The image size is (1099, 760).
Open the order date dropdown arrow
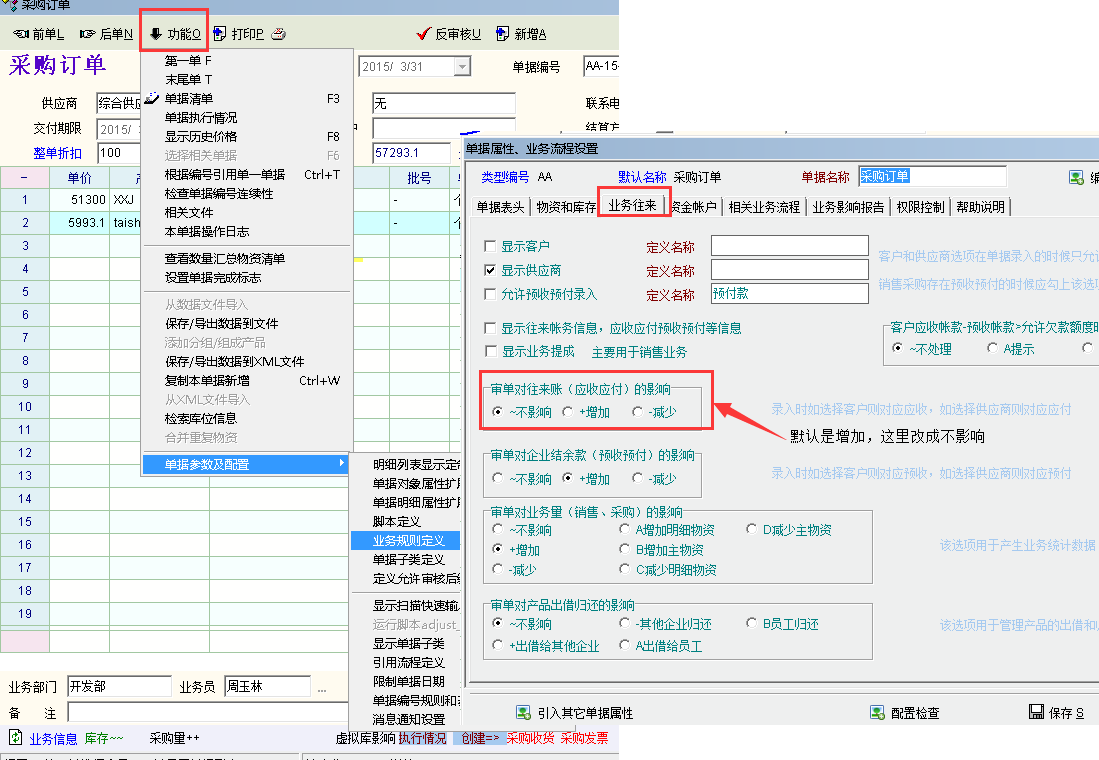coord(461,67)
